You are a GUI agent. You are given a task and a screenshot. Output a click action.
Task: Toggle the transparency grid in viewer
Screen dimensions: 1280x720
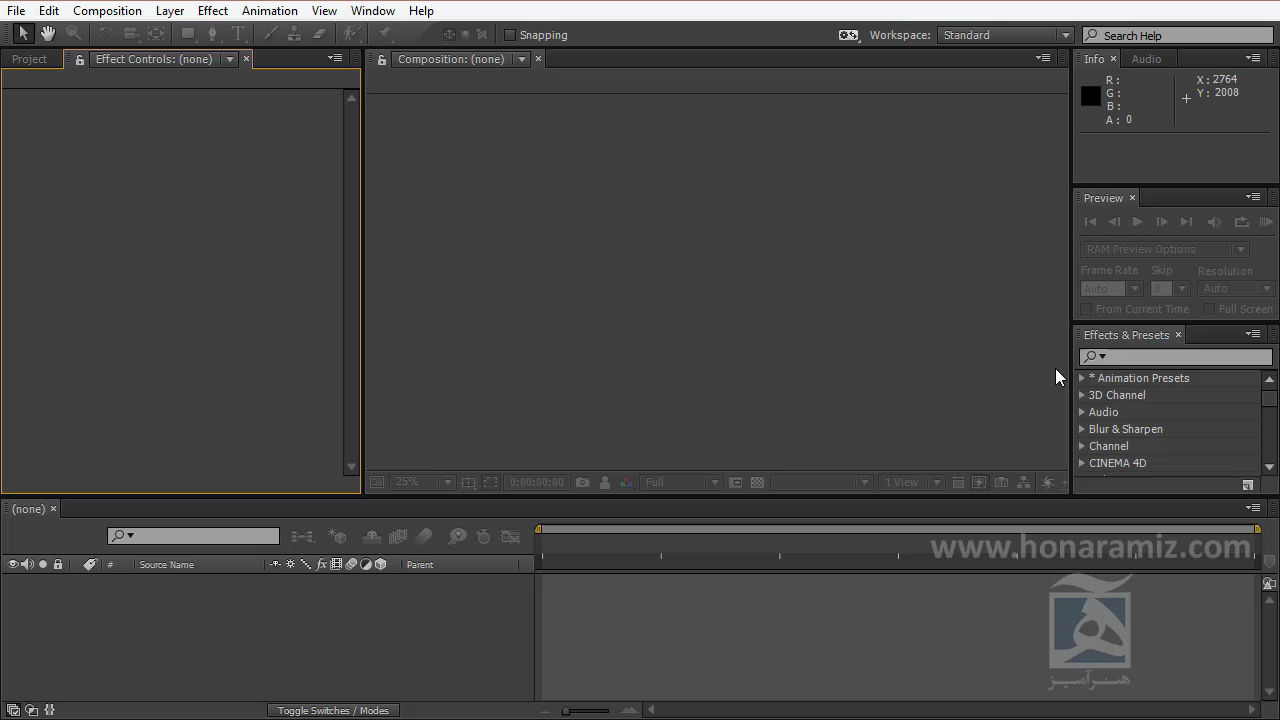758,482
